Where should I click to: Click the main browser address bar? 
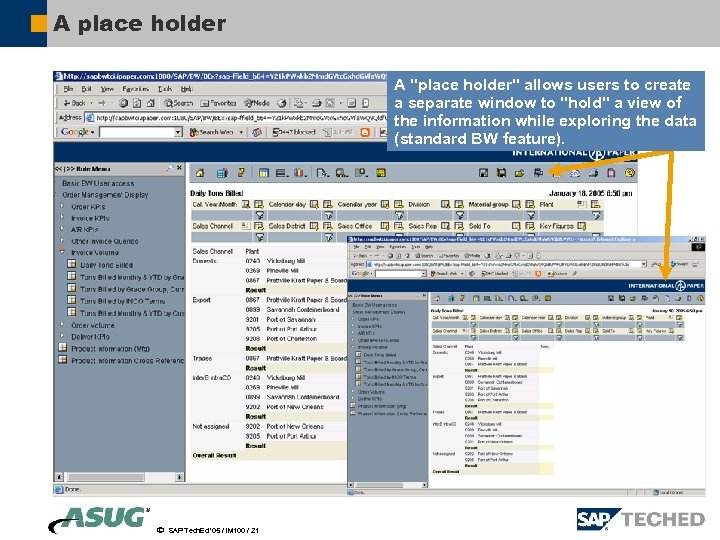point(236,118)
